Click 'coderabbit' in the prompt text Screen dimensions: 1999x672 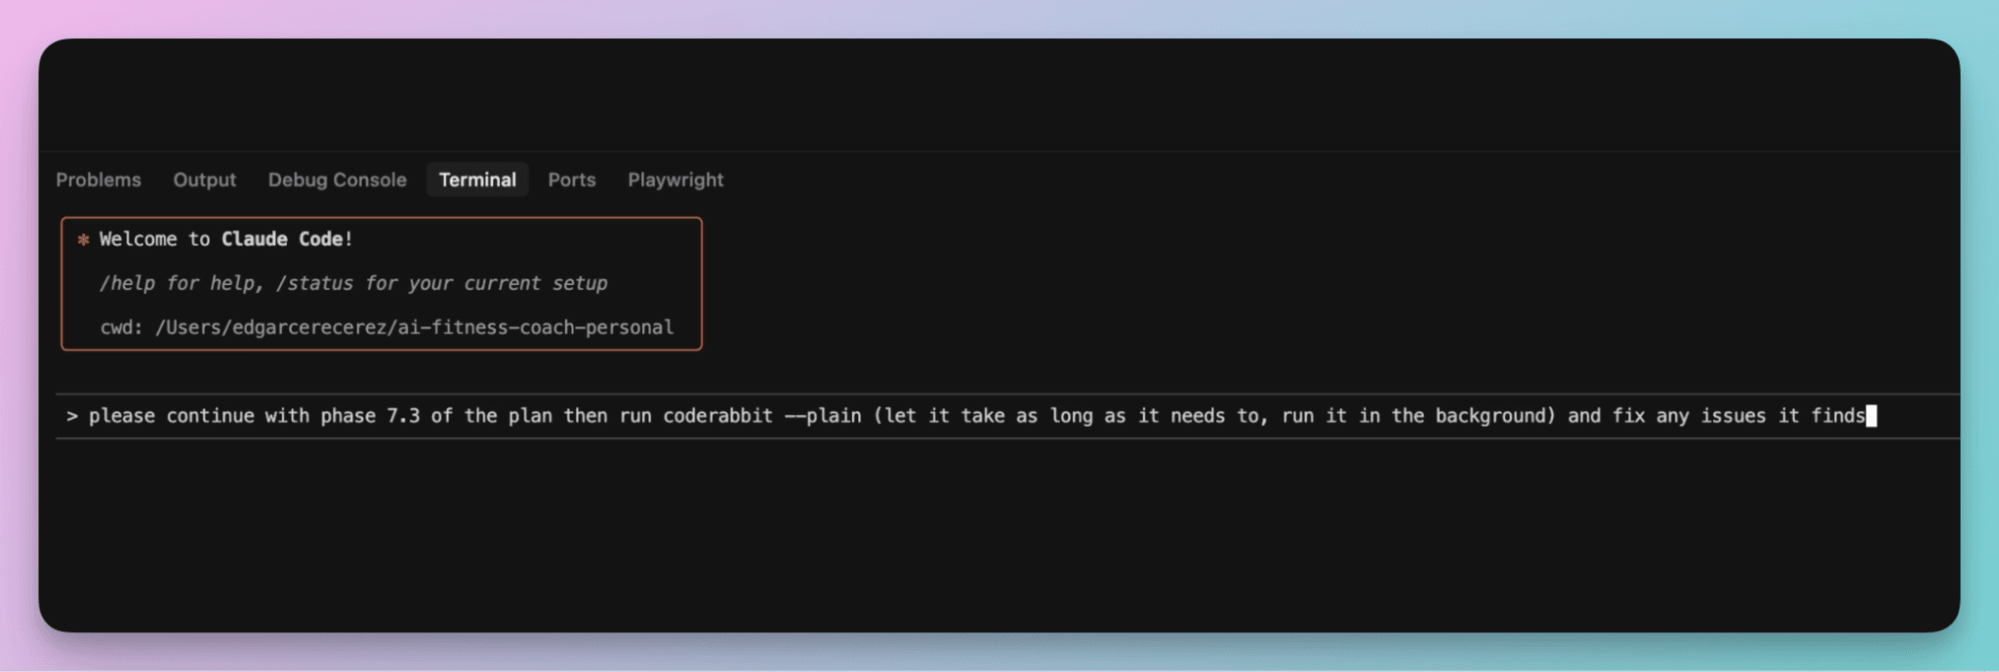click(x=717, y=416)
